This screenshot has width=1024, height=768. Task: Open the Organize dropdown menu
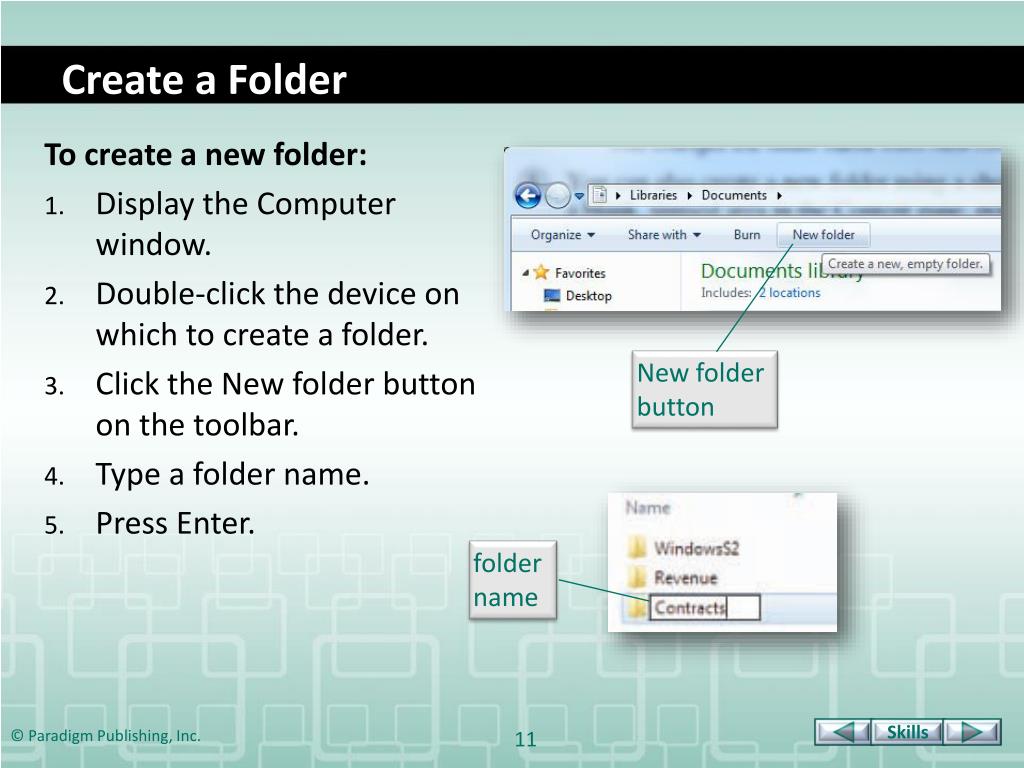562,234
